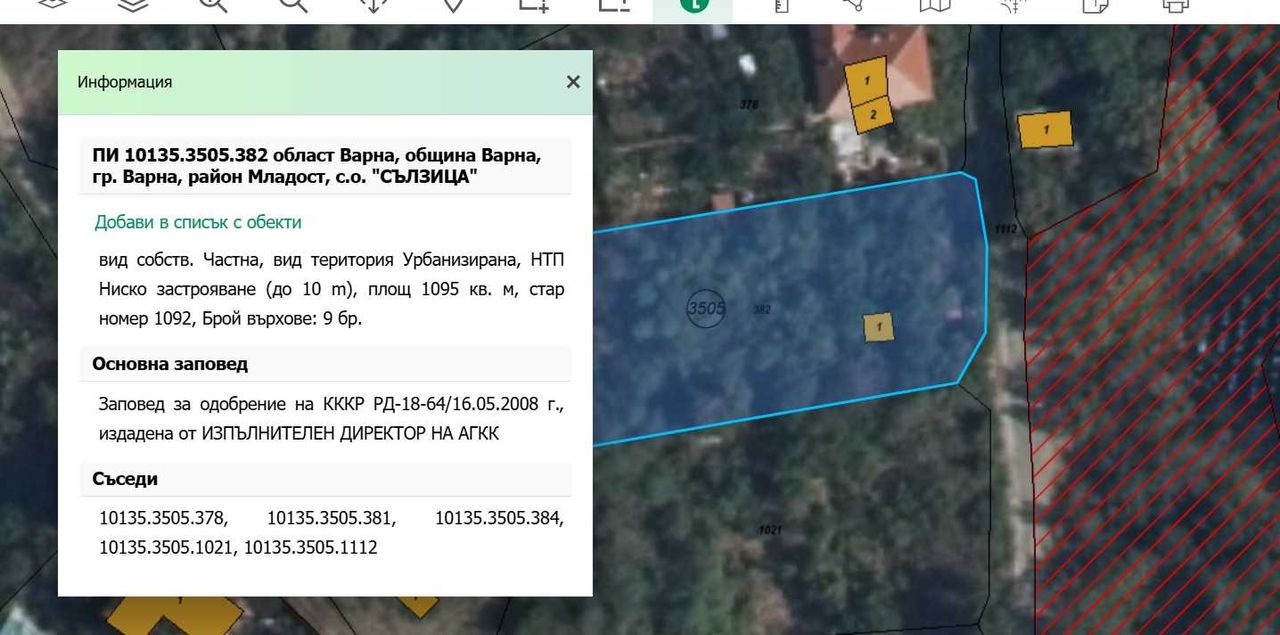Click the 'Добави в списък с обекти' link
The height and width of the screenshot is (635, 1280).
tap(198, 222)
